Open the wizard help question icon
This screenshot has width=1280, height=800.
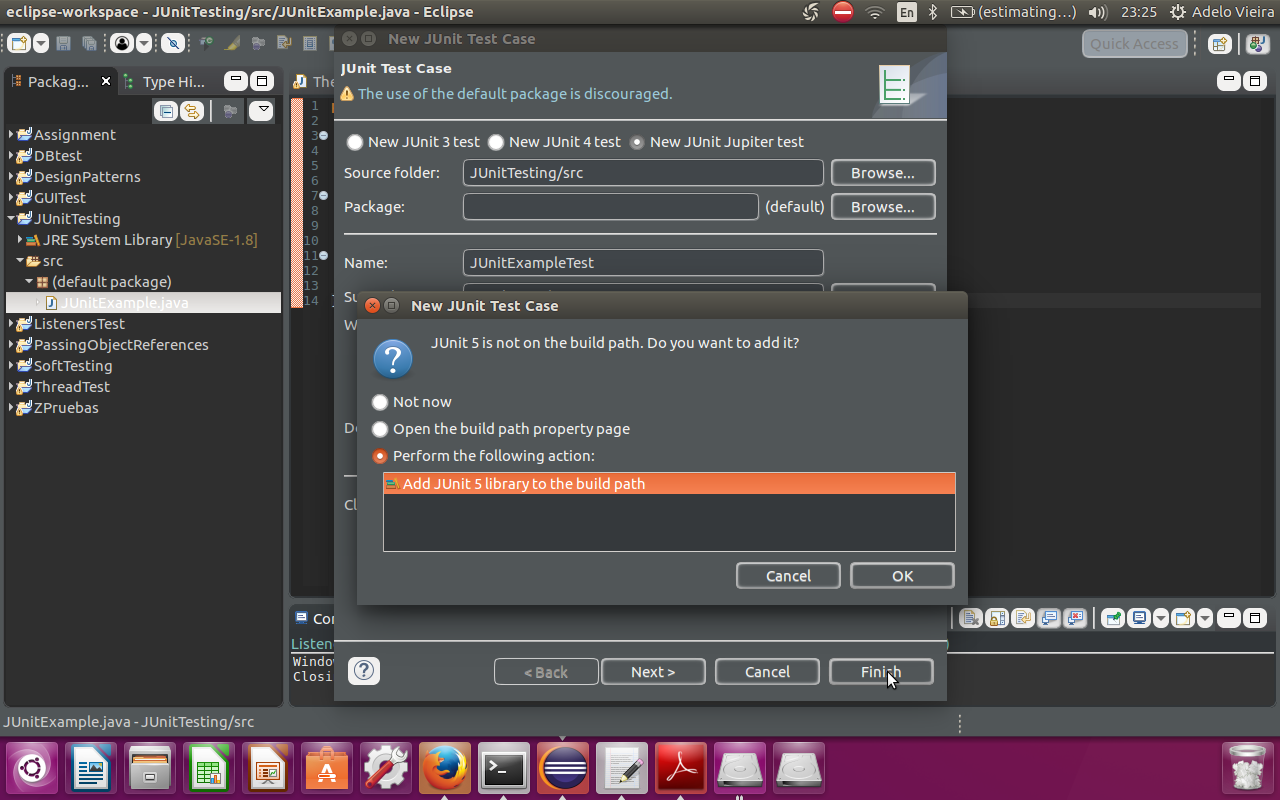click(x=364, y=671)
